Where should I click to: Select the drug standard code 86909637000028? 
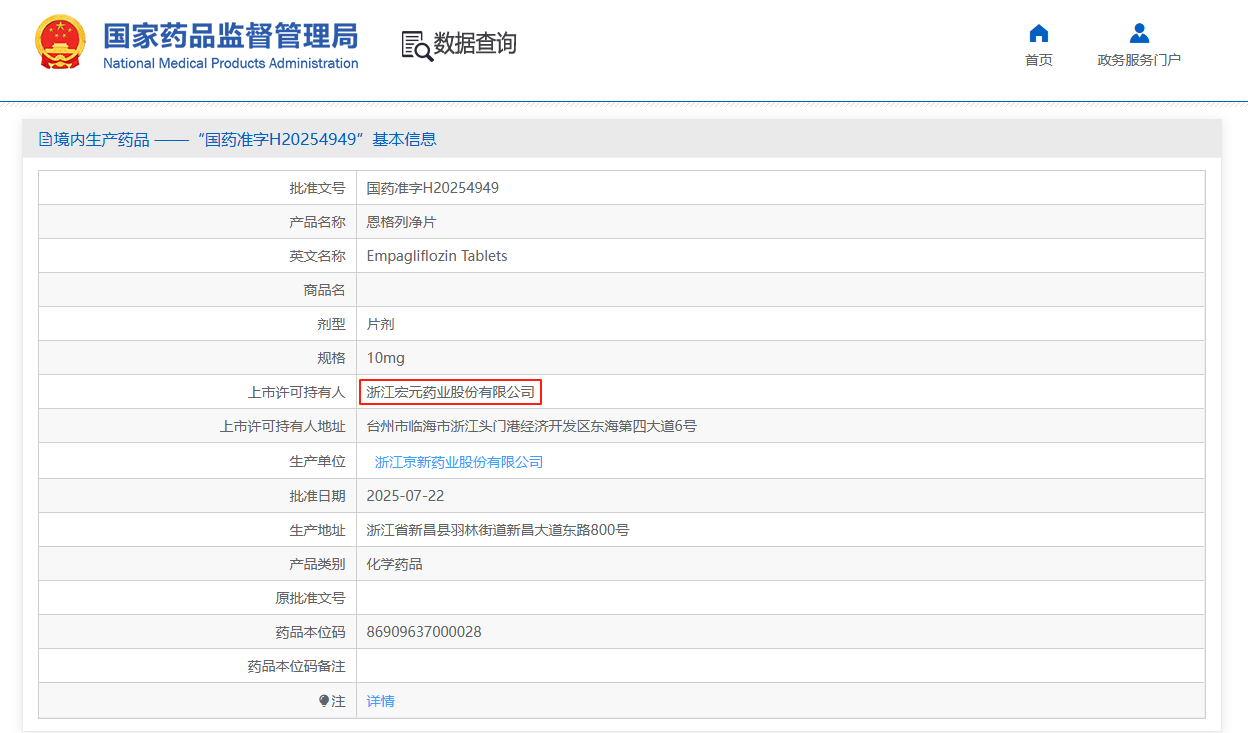click(x=424, y=632)
